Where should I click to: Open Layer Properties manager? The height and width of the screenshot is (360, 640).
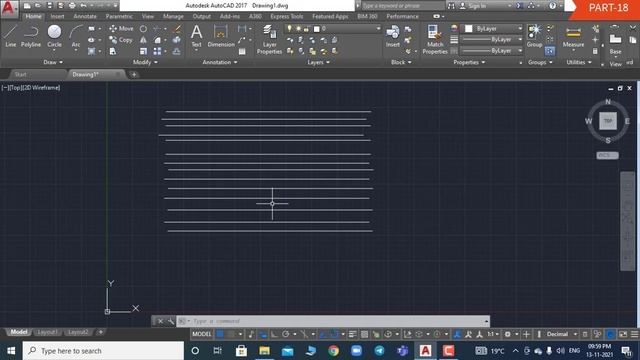(x=269, y=39)
